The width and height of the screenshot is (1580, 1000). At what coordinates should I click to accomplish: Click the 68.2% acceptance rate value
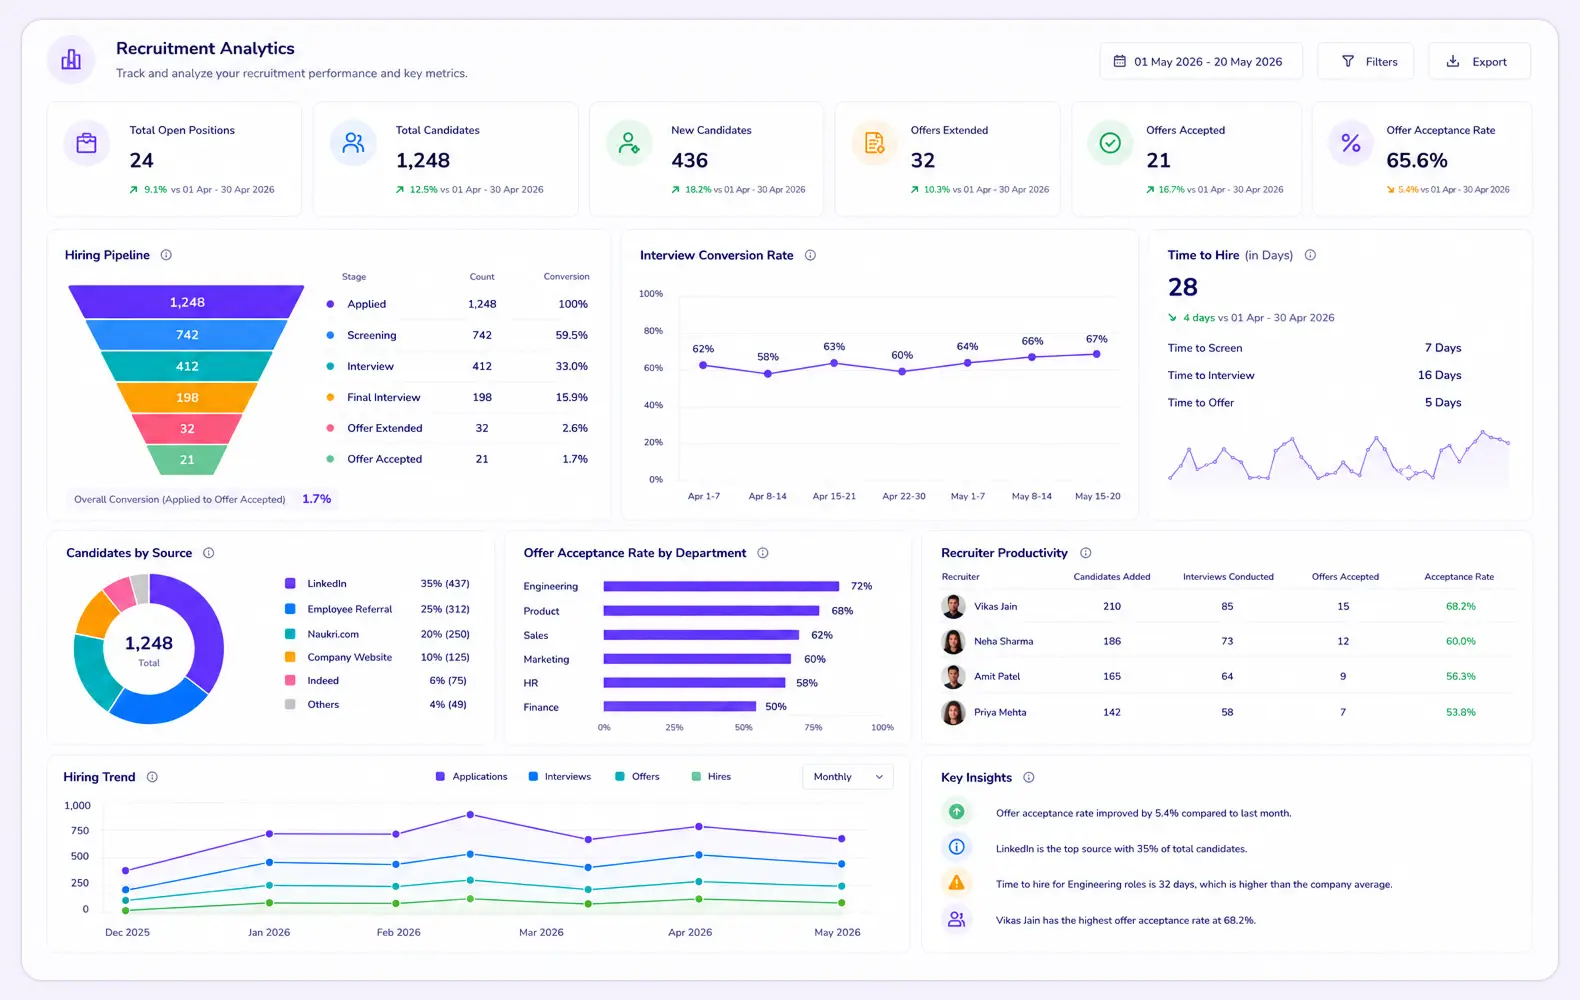coord(1460,606)
